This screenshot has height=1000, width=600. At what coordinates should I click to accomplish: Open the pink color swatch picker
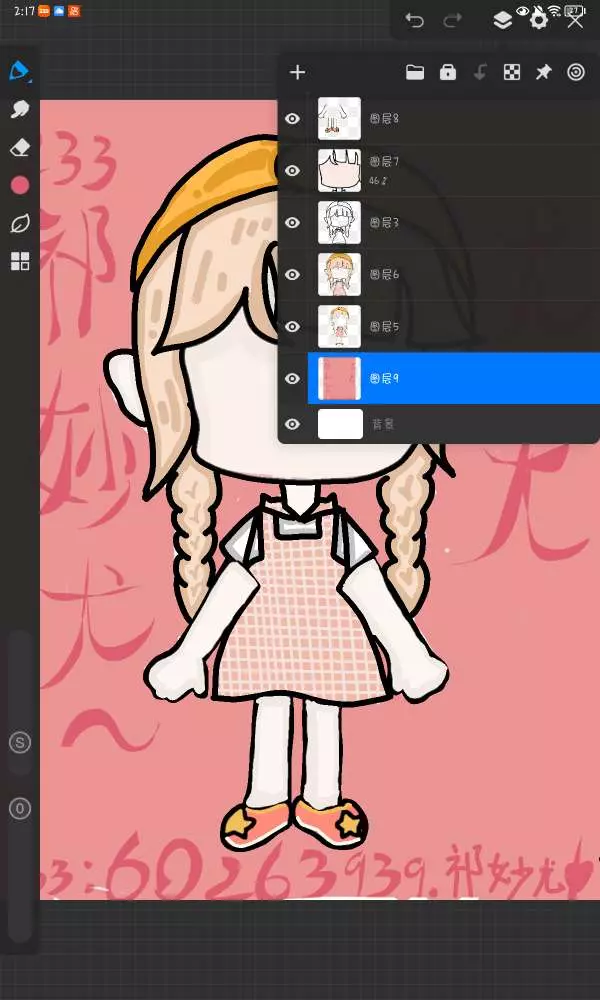pos(19,186)
